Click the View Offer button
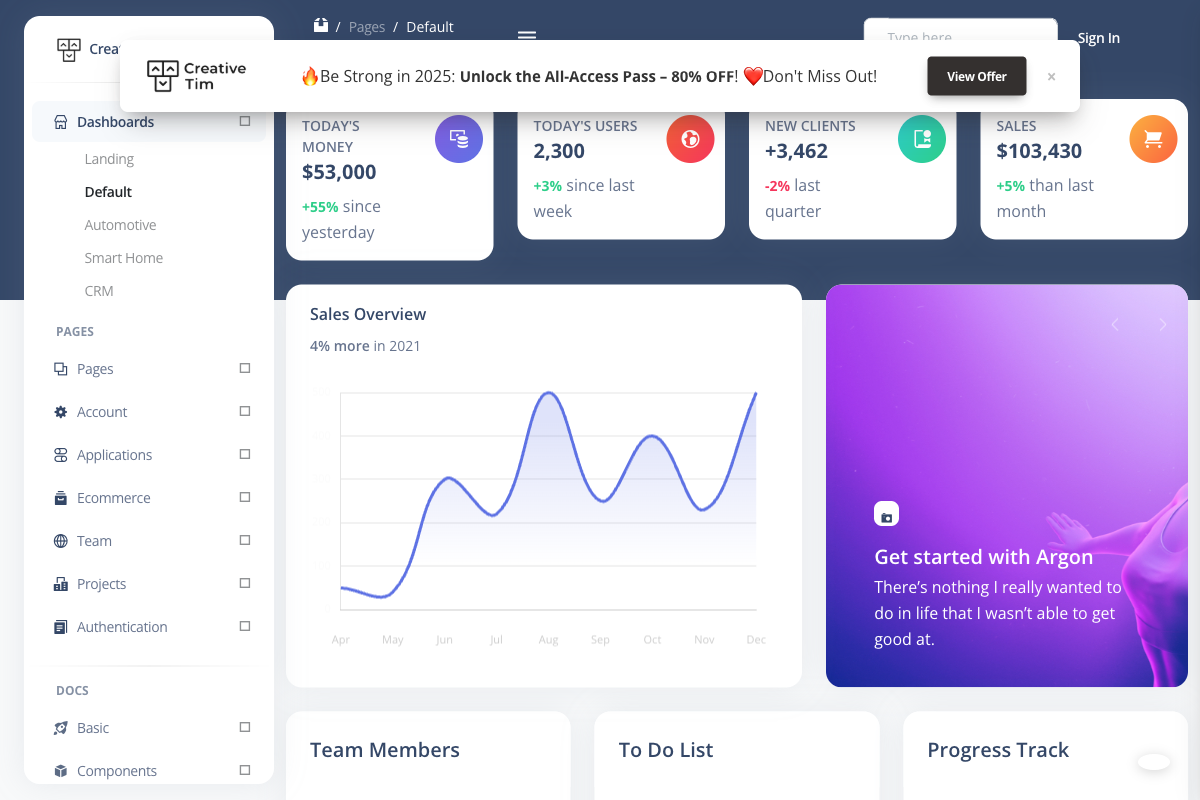The height and width of the screenshot is (800, 1200). tap(976, 75)
